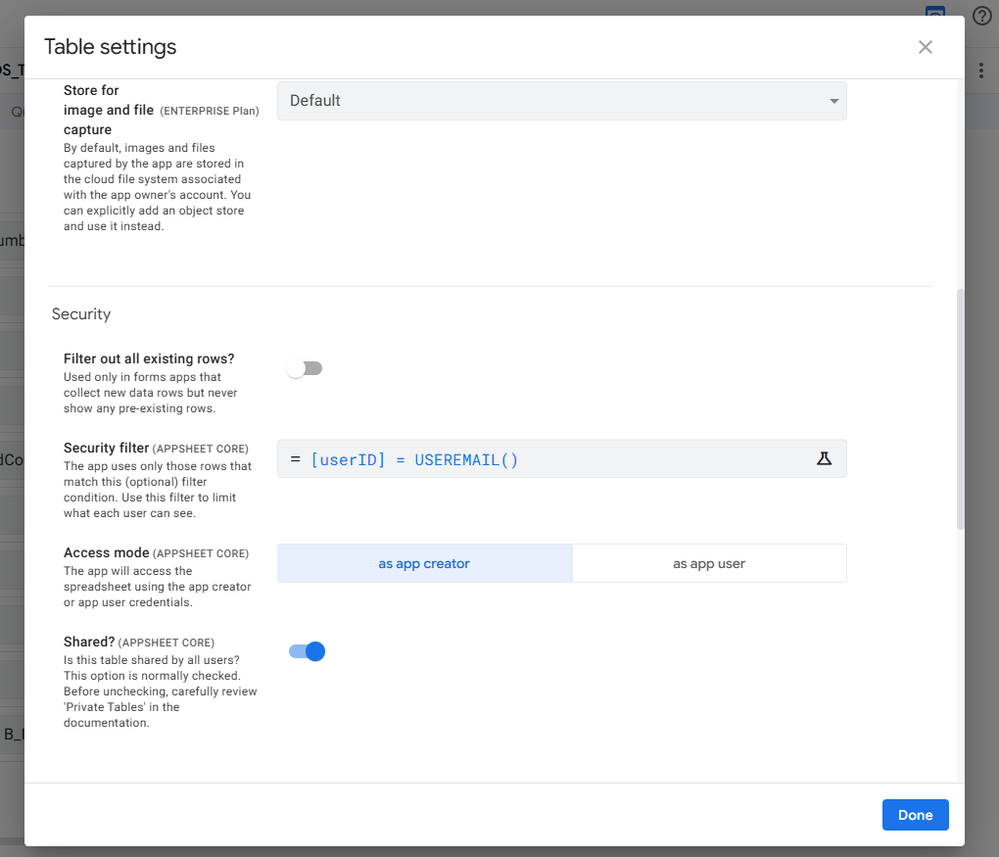Click the Done button
This screenshot has height=857, width=999.
[915, 815]
